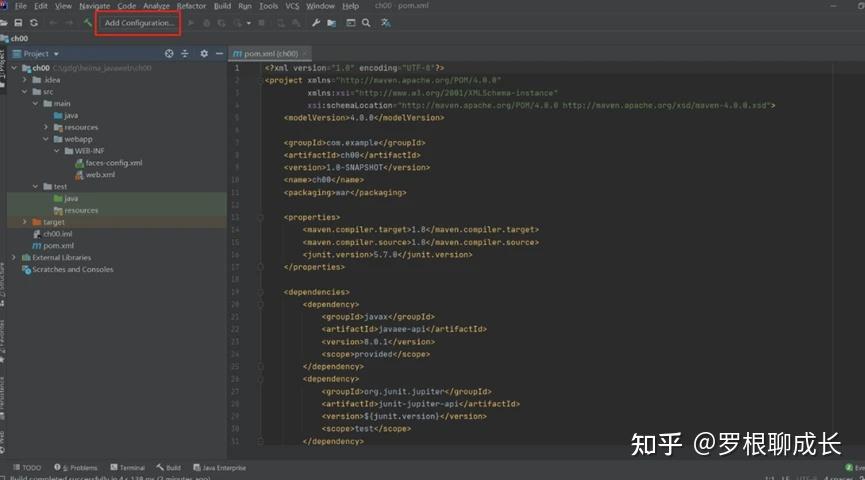Fold the dependencies block at line 19
The image size is (865, 480).
tap(260, 292)
